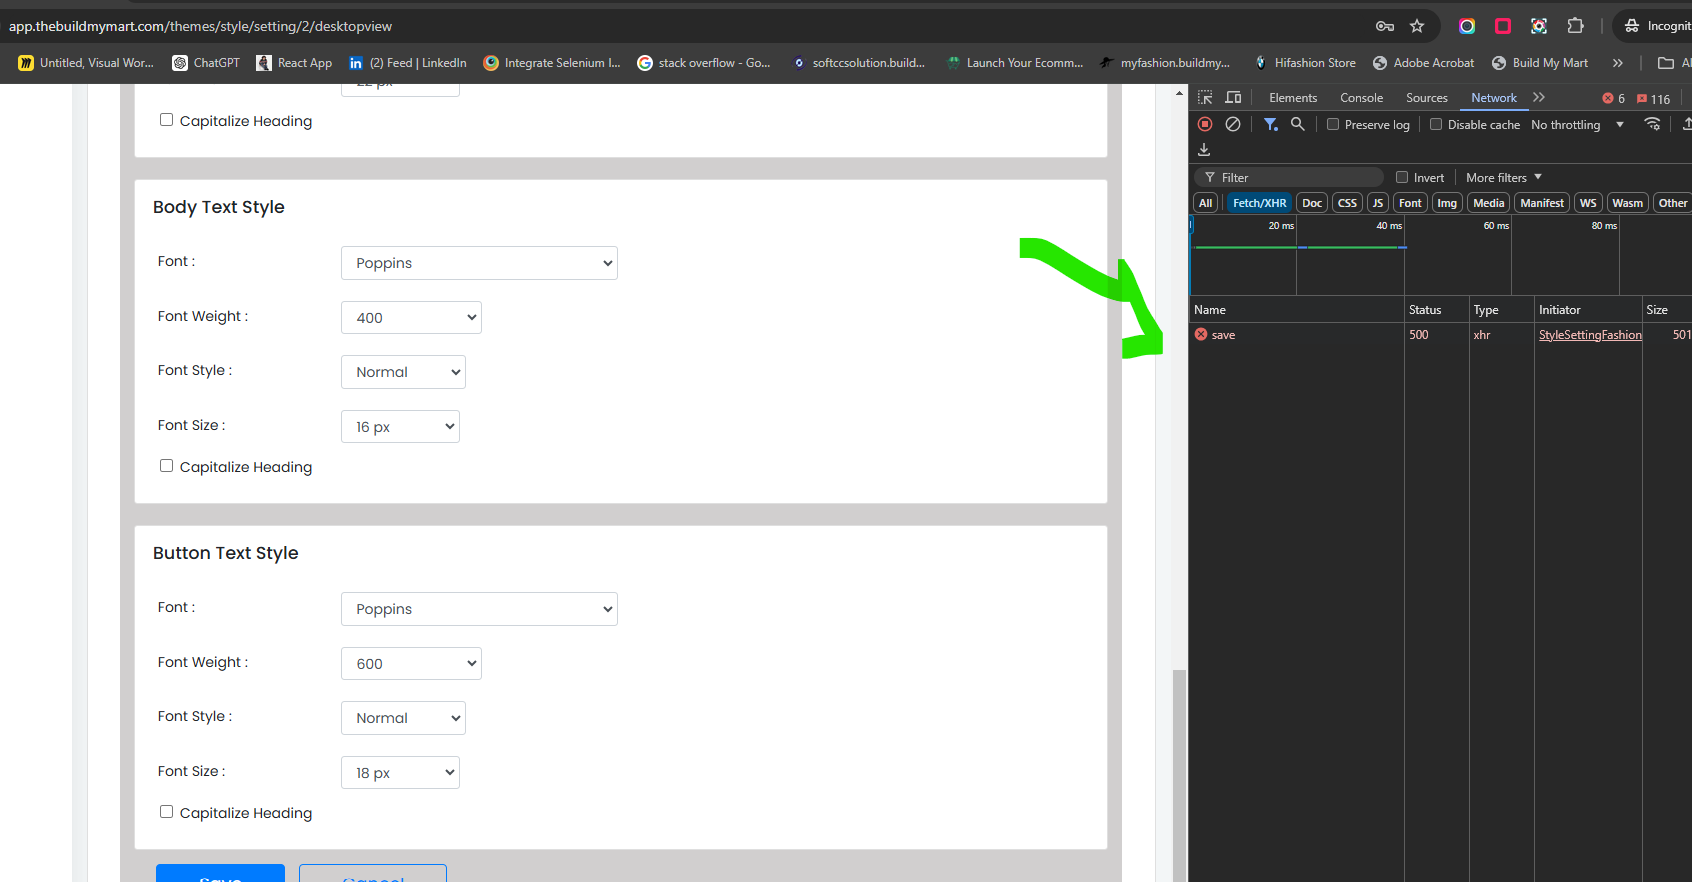The image size is (1692, 882).
Task: Toggle the Fetch/XHR type filter
Action: coord(1259,203)
